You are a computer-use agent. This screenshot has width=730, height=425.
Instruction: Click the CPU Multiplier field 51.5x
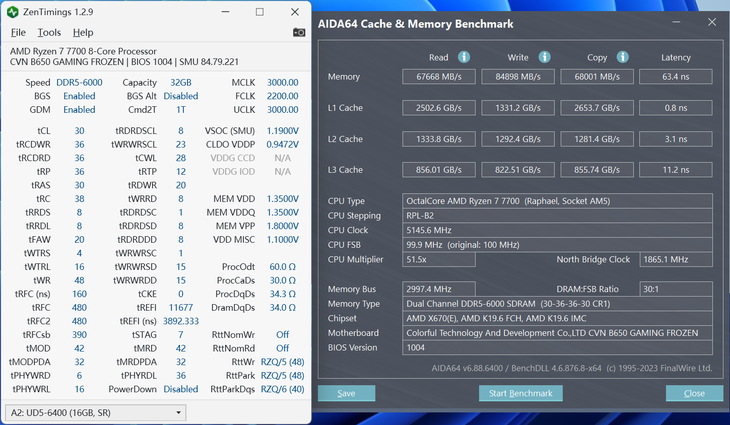pyautogui.click(x=439, y=259)
